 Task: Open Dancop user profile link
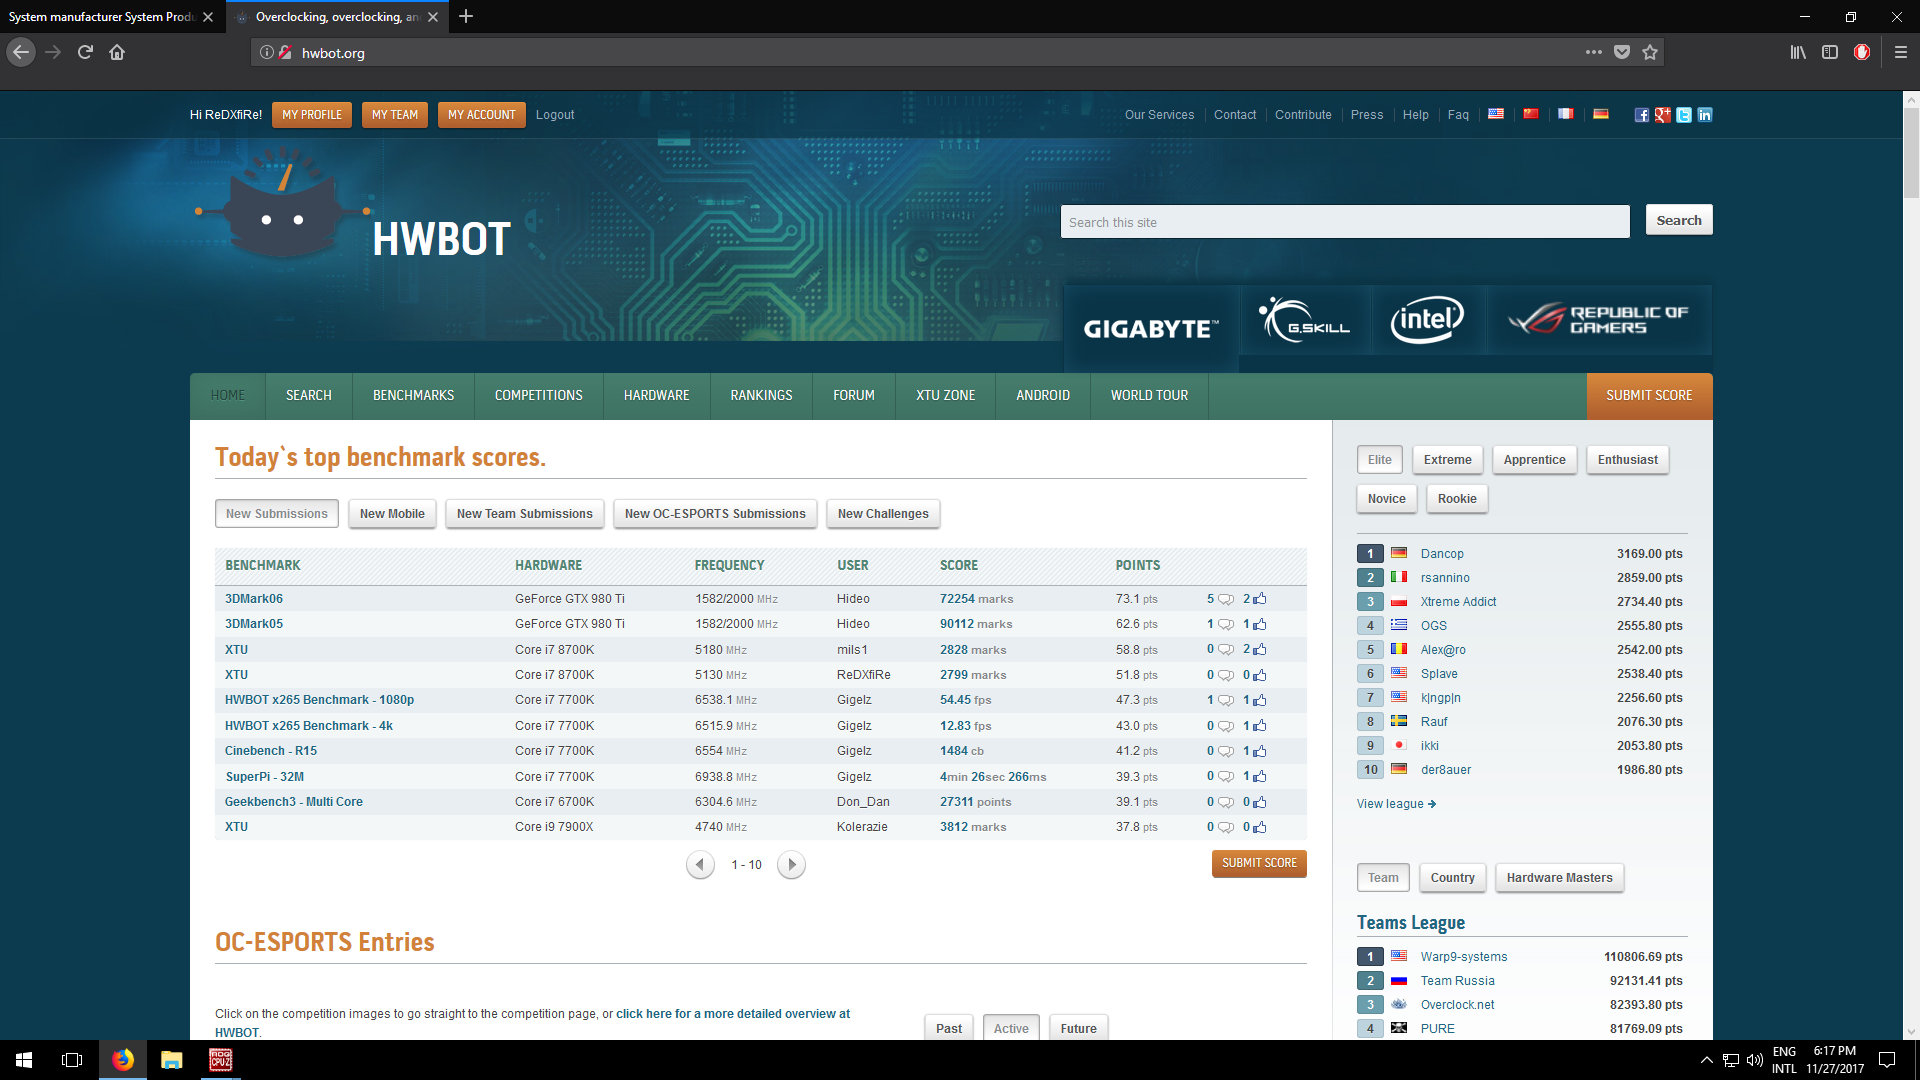tap(1441, 554)
